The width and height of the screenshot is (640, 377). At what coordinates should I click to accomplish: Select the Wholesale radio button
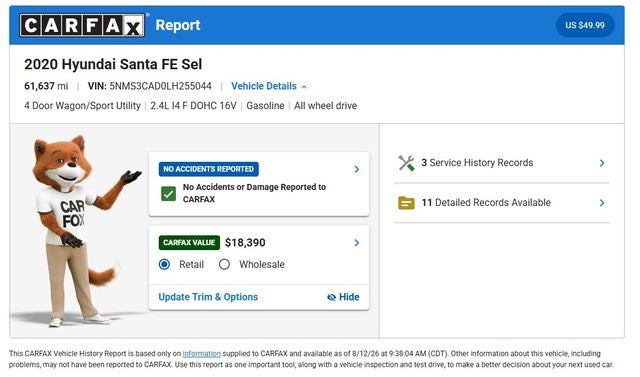pos(224,264)
